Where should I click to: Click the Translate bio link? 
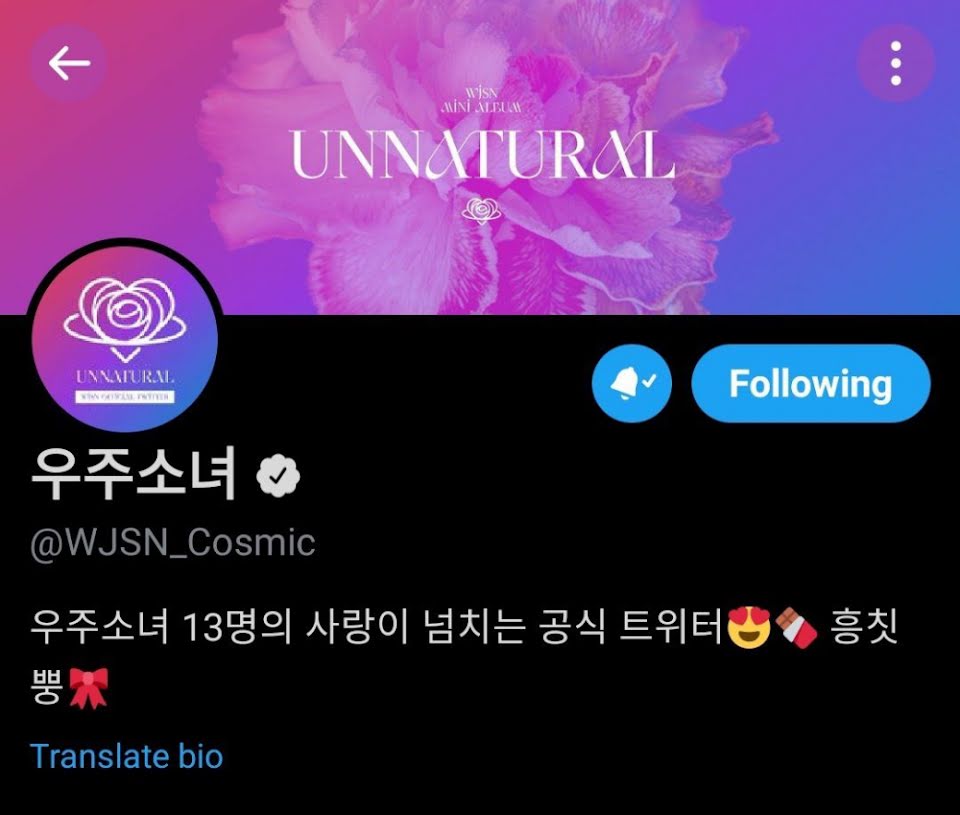pyautogui.click(x=126, y=756)
